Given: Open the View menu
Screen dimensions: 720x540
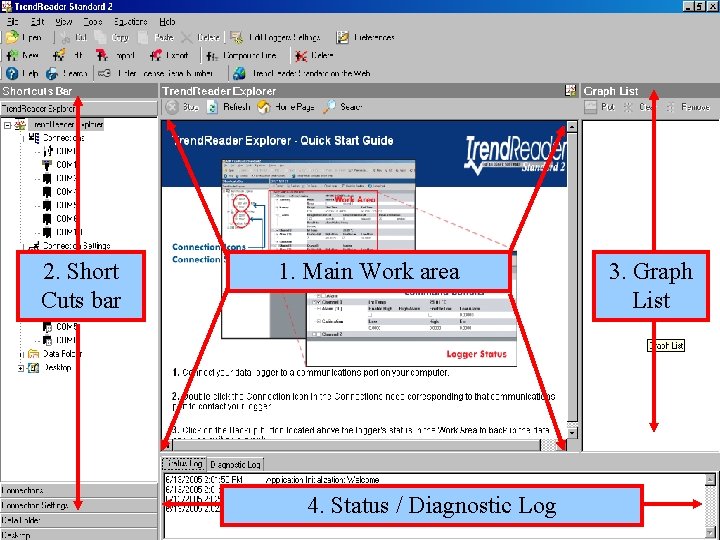Looking at the screenshot, I should (64, 22).
